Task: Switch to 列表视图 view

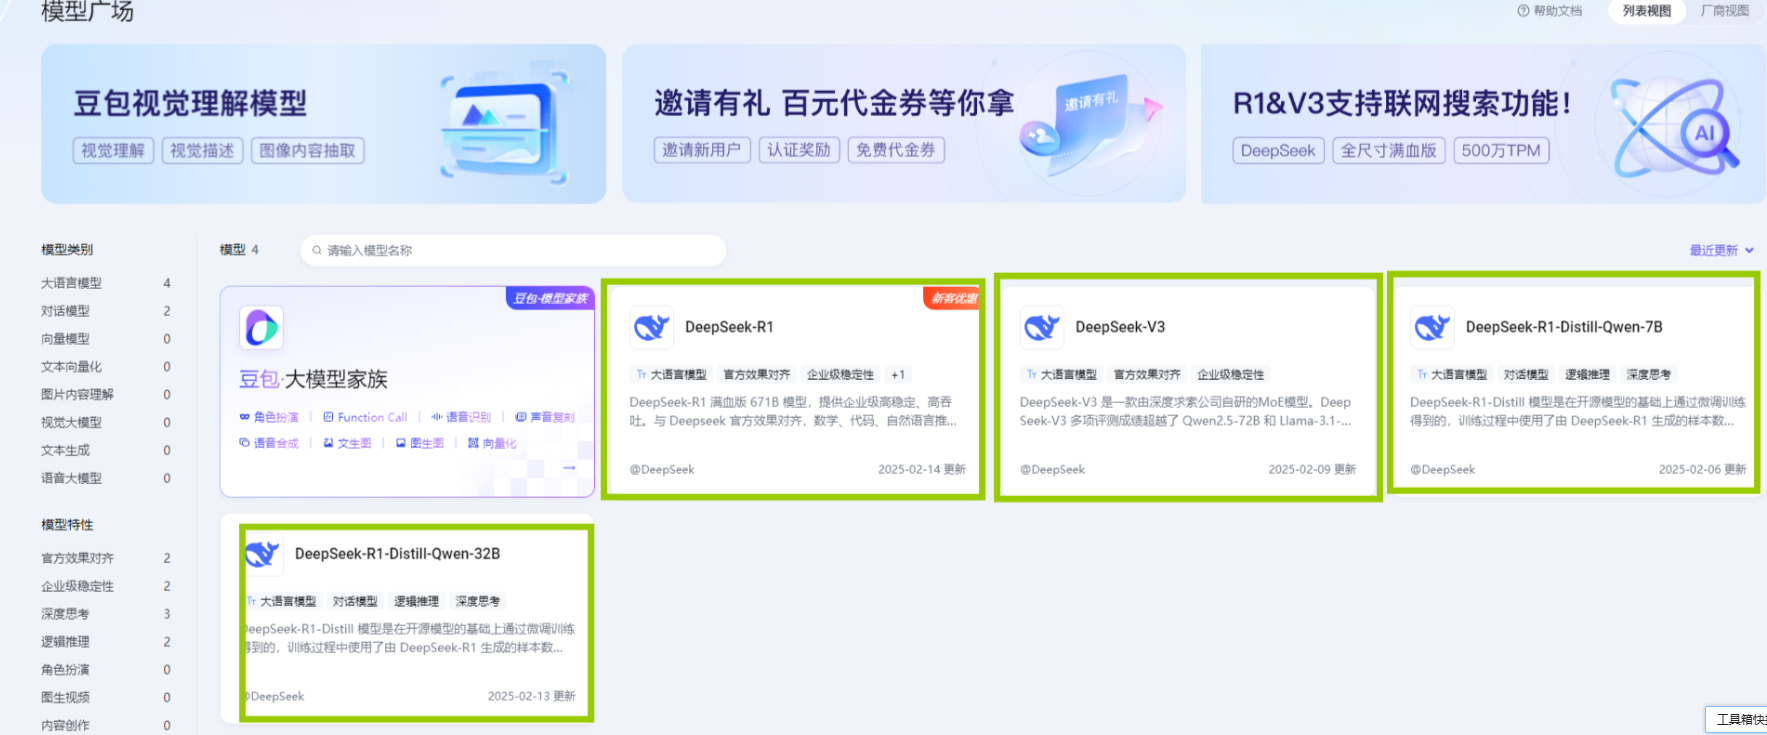Action: (x=1646, y=11)
